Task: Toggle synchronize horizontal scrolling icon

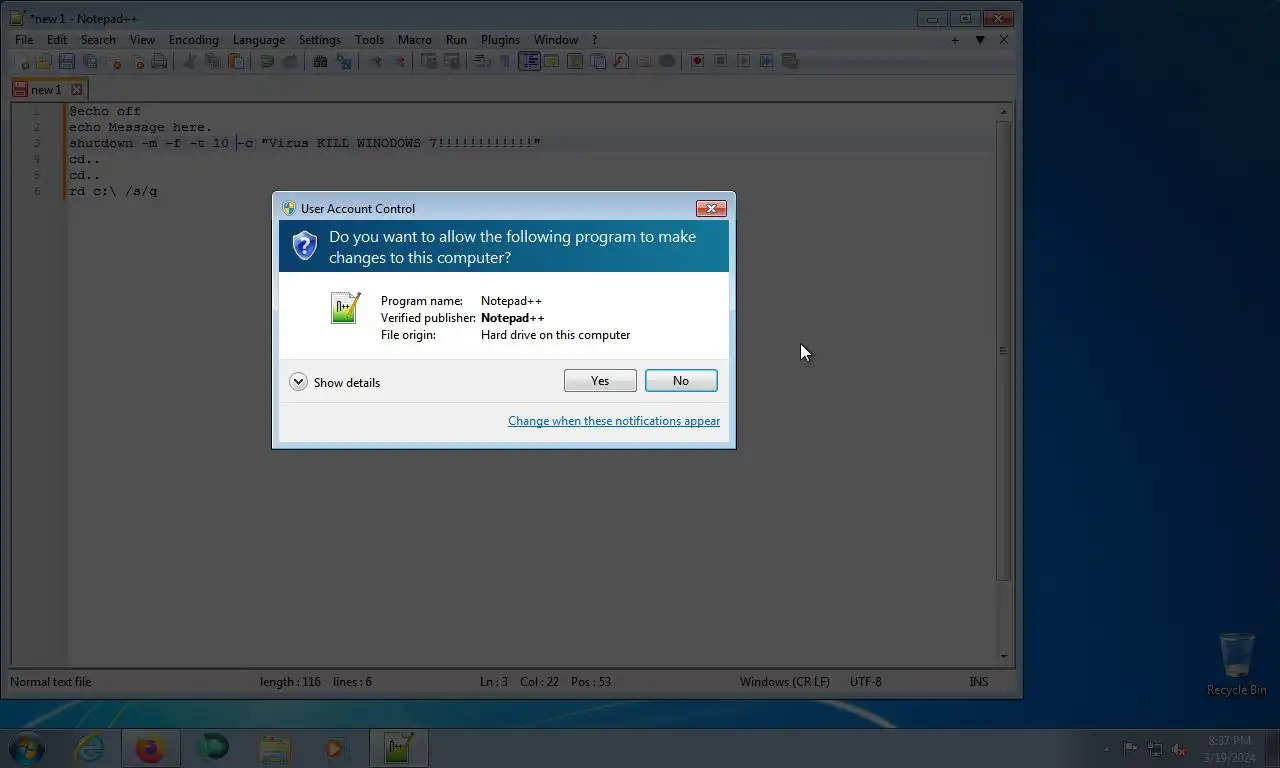Action: click(x=452, y=61)
